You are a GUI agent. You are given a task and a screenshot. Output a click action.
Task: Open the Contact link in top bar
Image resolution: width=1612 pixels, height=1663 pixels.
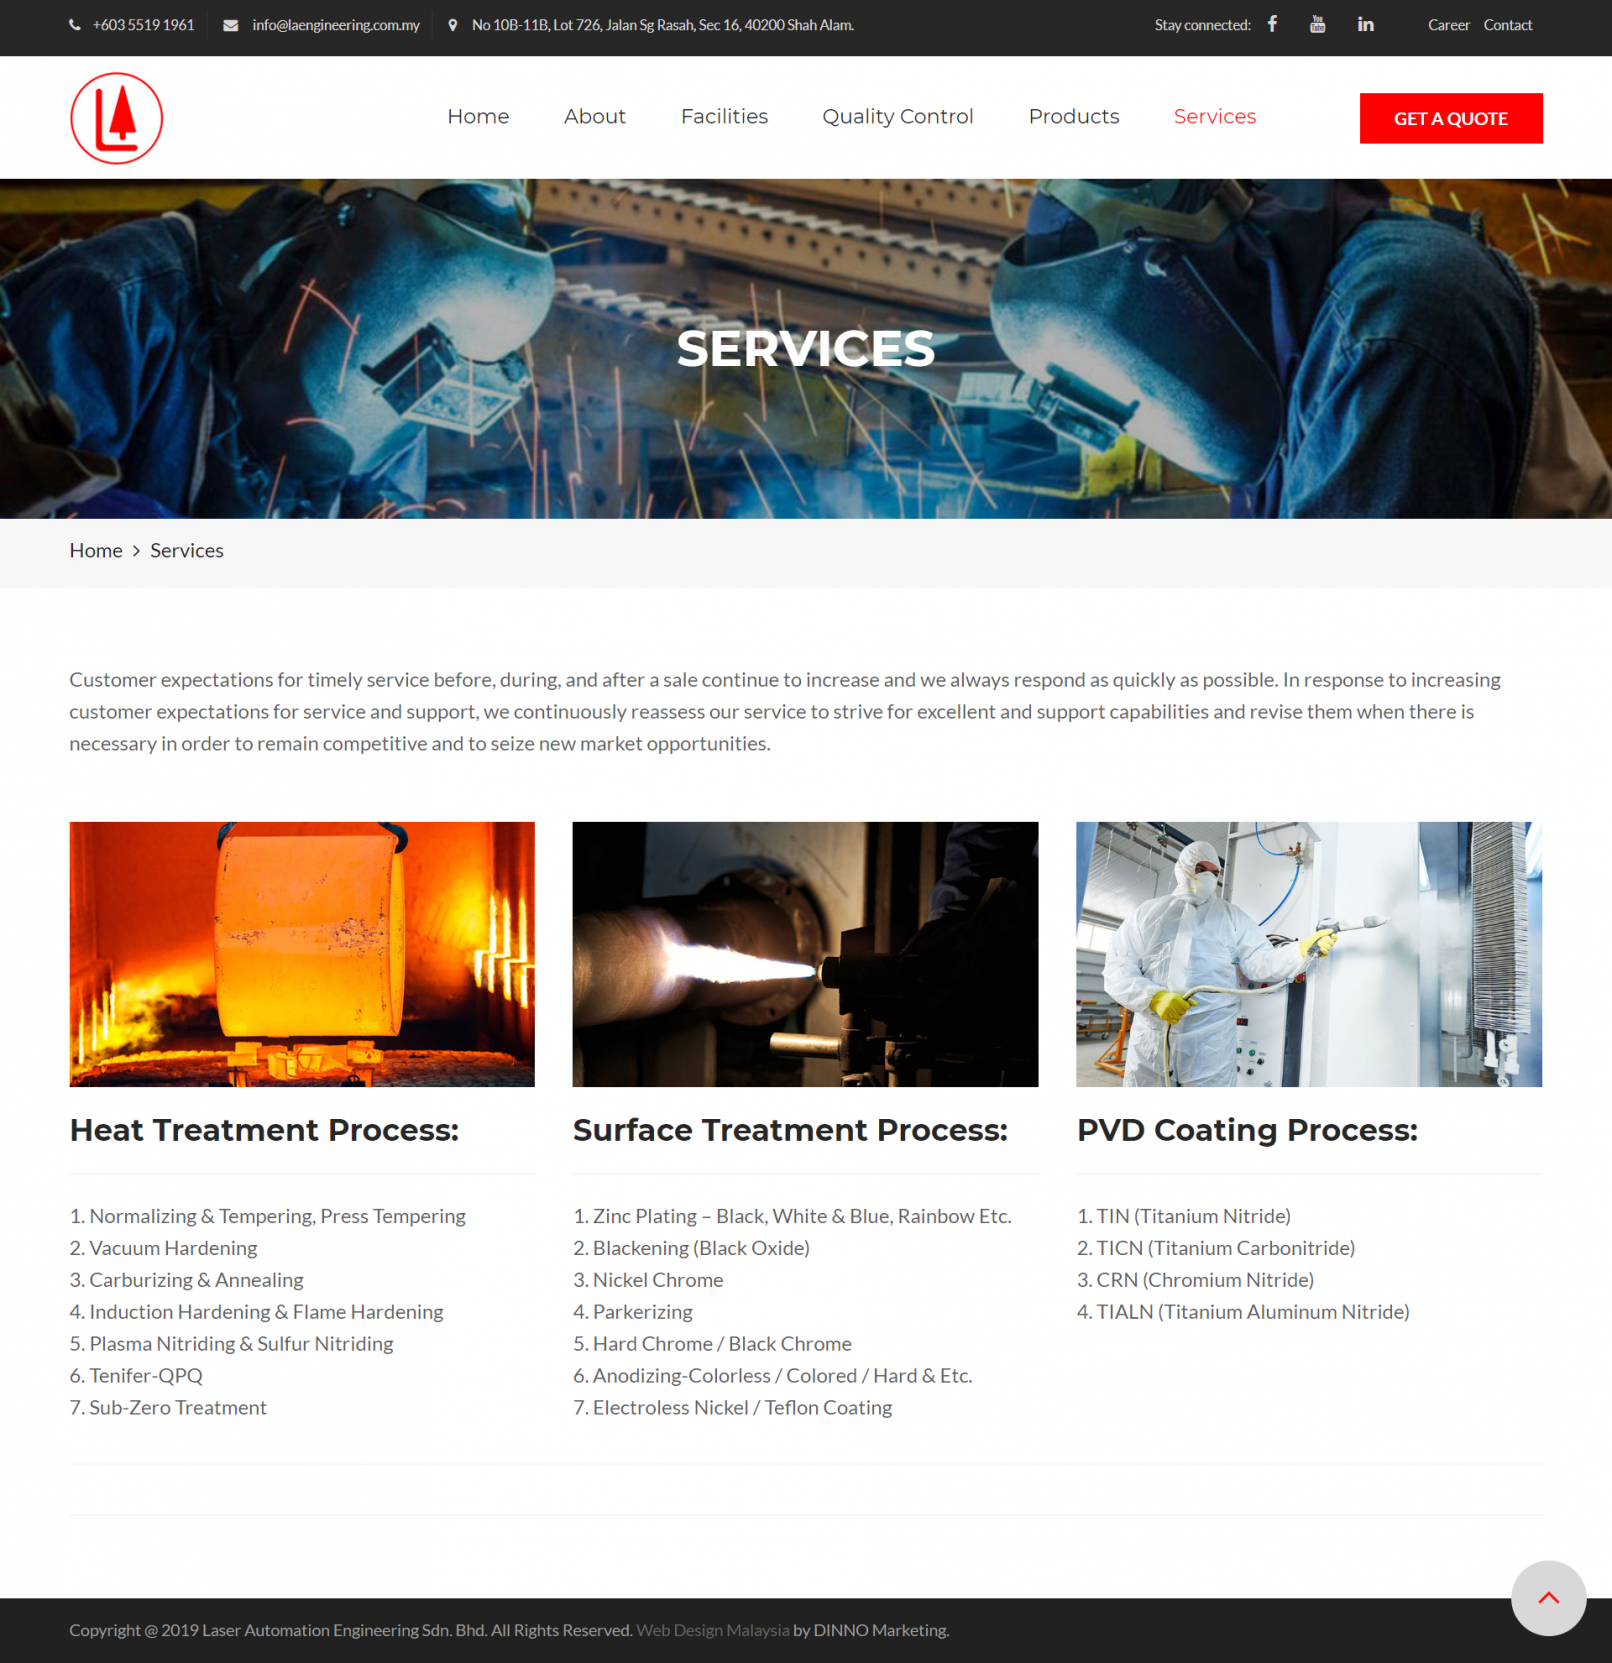1507,25
